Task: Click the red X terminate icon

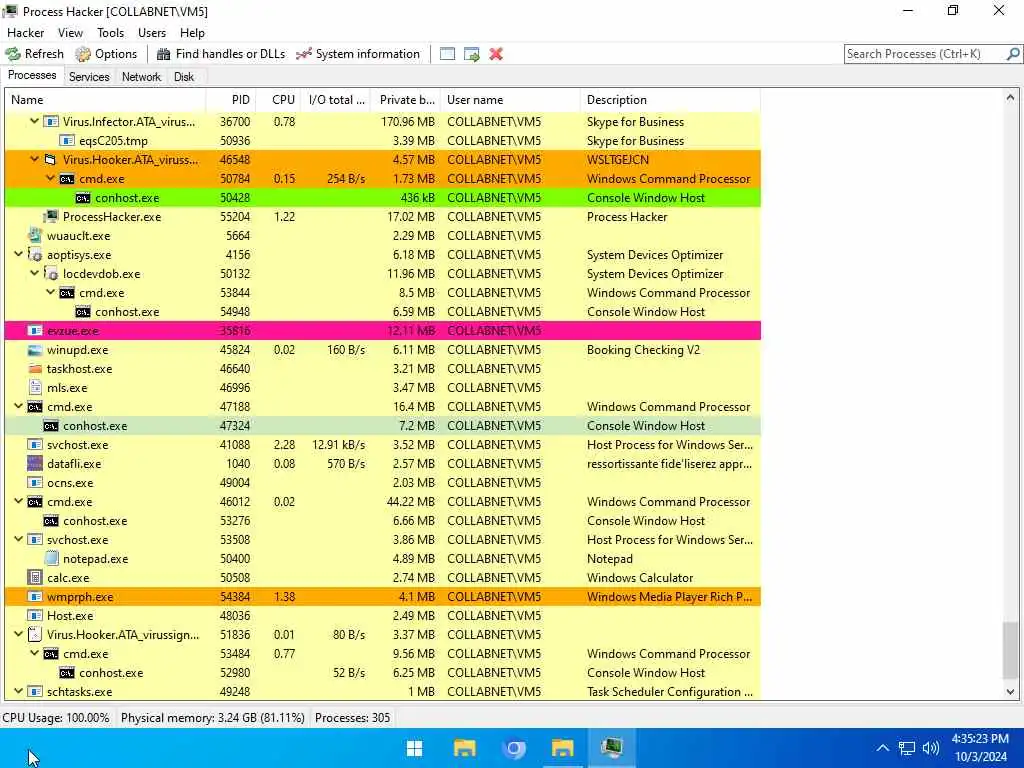Action: point(496,54)
